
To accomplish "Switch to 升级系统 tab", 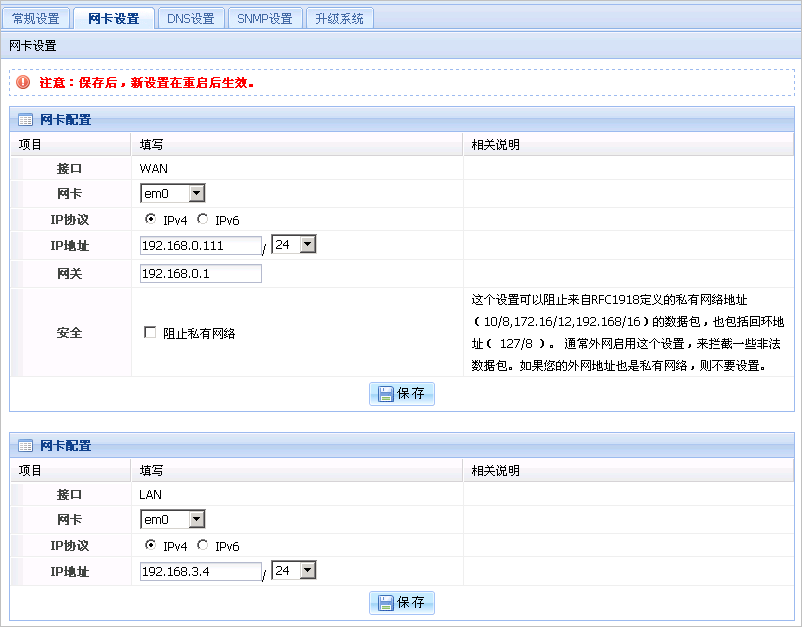I will [340, 19].
